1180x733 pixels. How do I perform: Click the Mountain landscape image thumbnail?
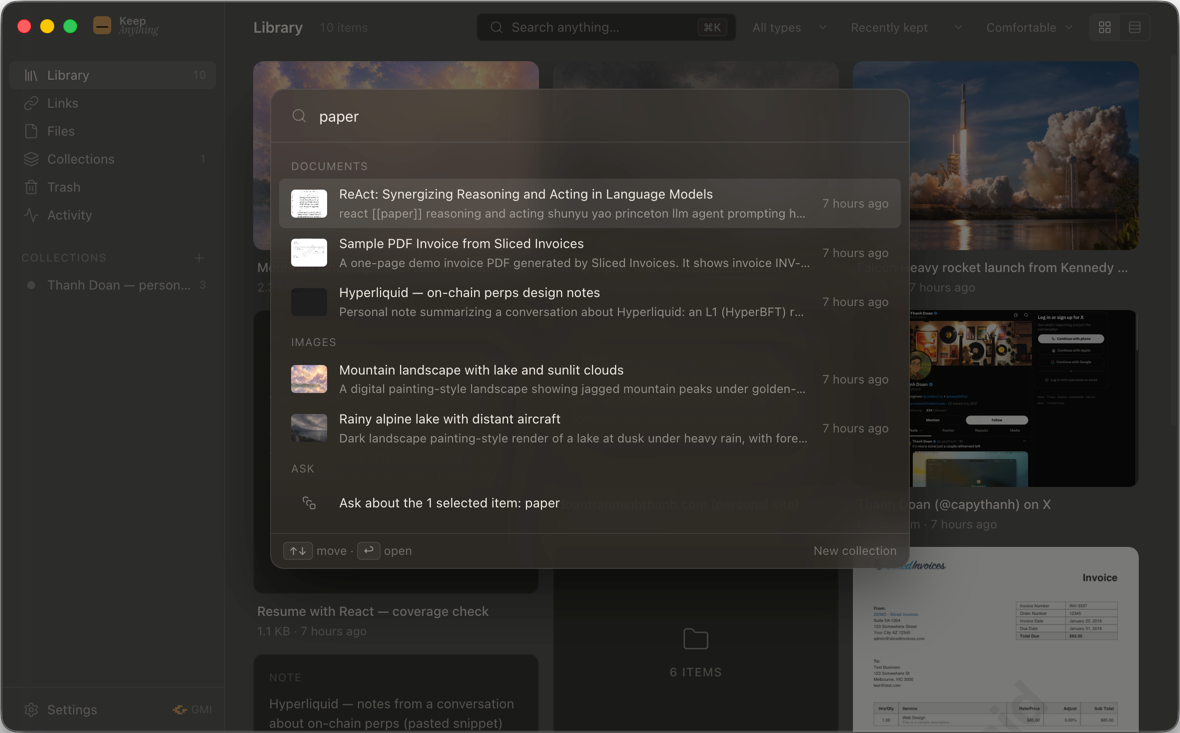[x=309, y=379]
